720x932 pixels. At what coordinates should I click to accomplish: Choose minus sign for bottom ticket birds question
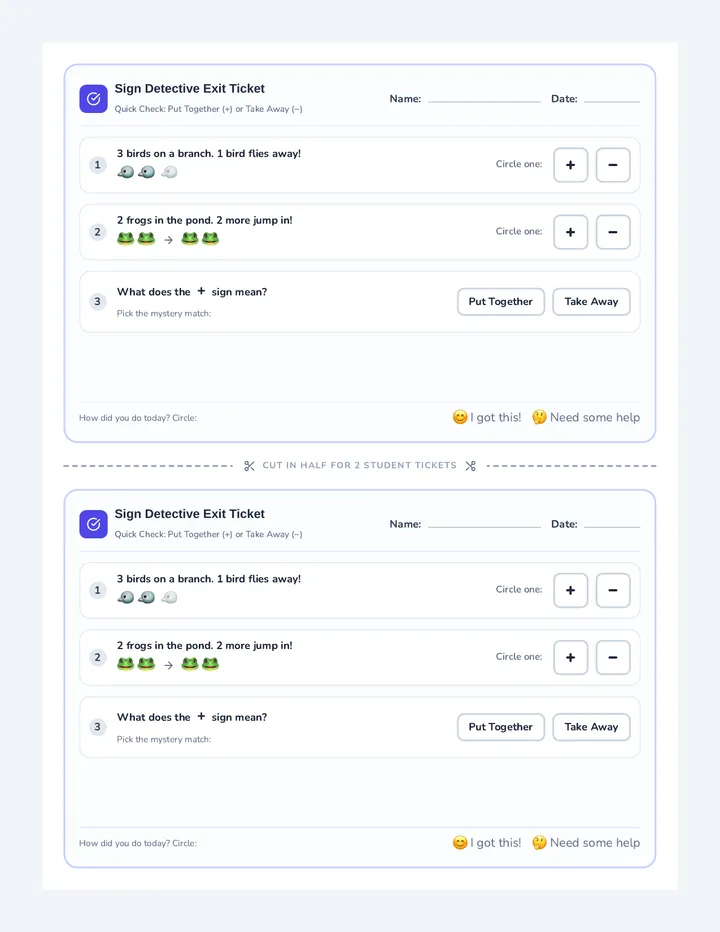(613, 590)
